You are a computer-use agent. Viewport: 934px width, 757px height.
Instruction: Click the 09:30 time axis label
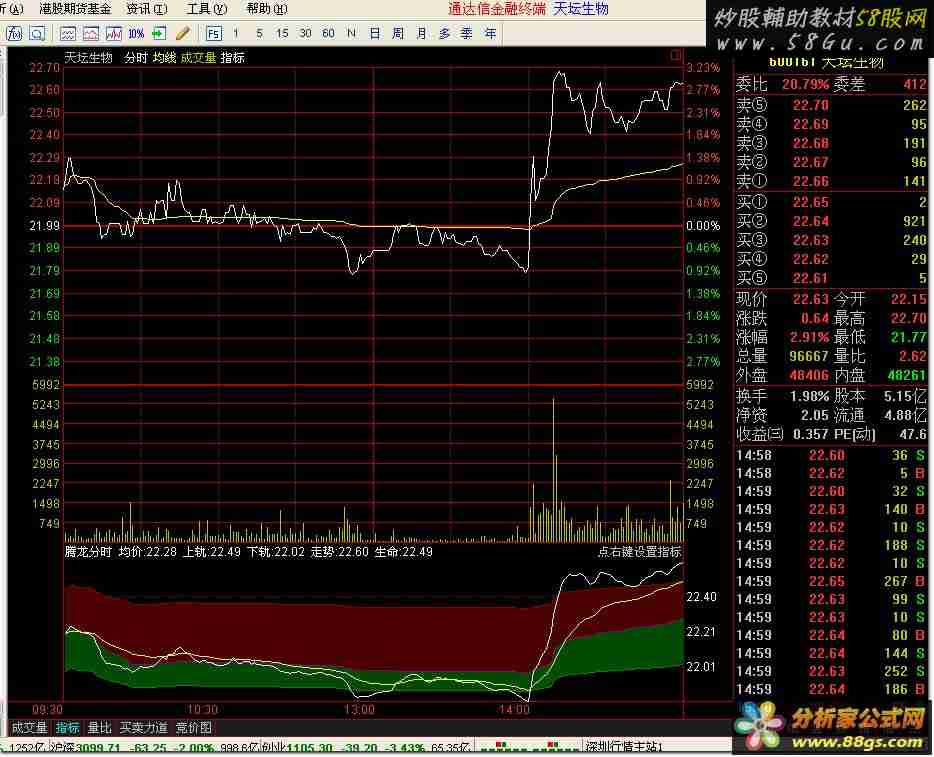47,710
